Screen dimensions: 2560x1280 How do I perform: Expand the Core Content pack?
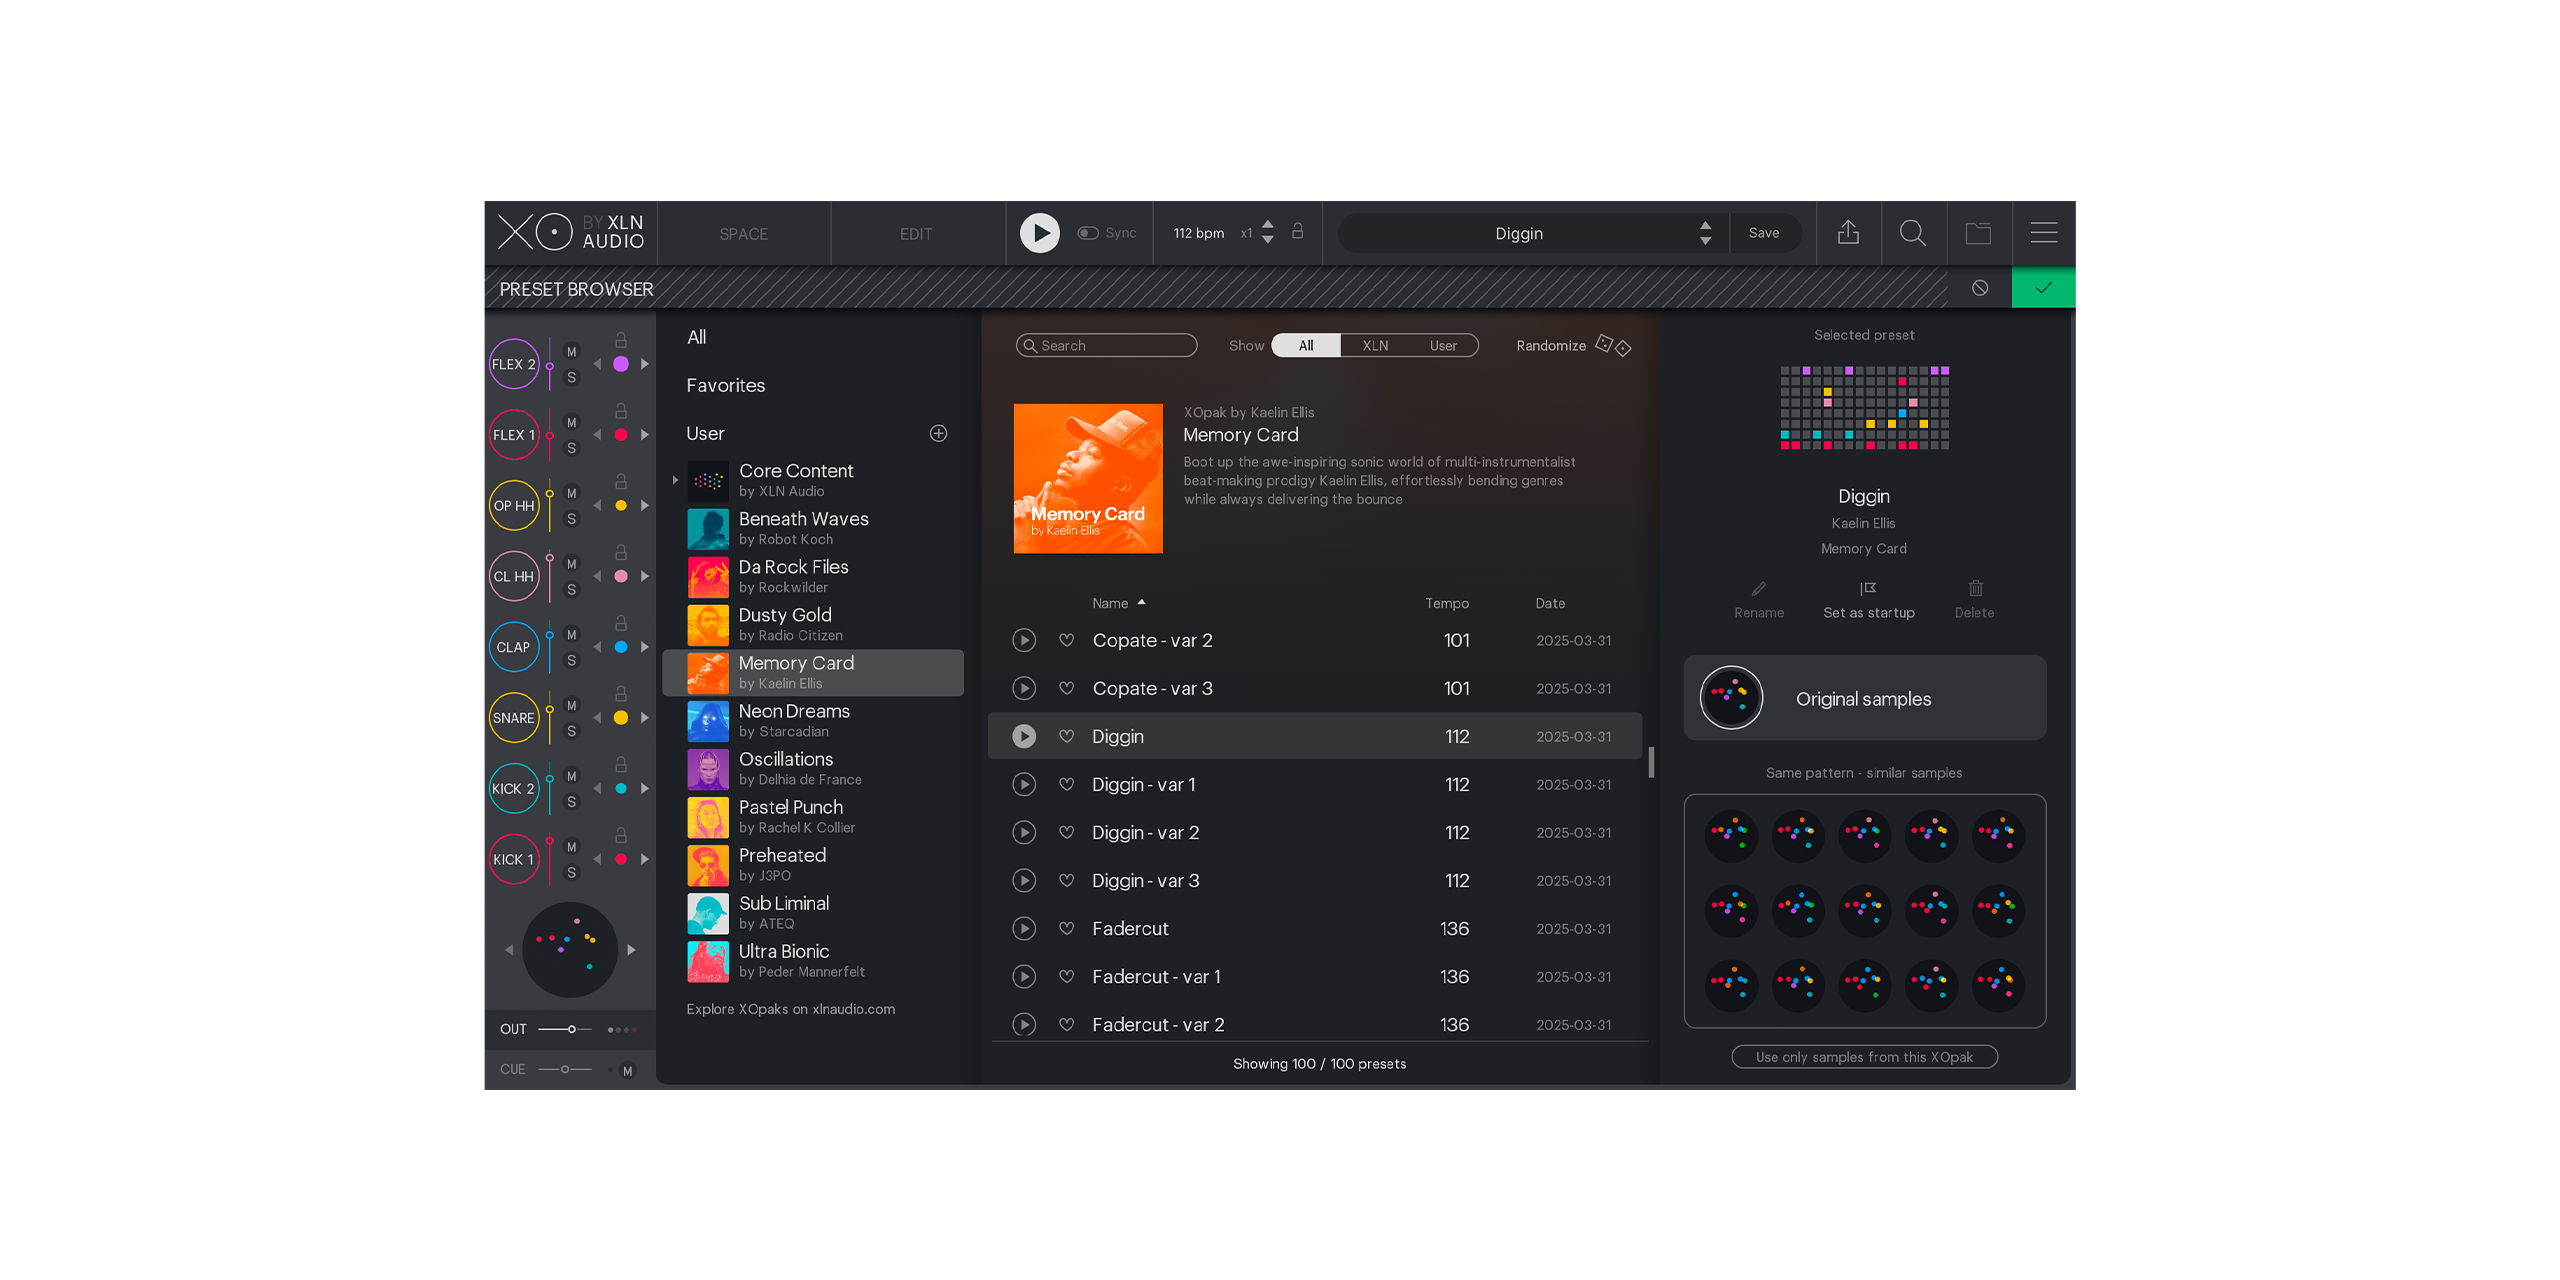[x=675, y=480]
